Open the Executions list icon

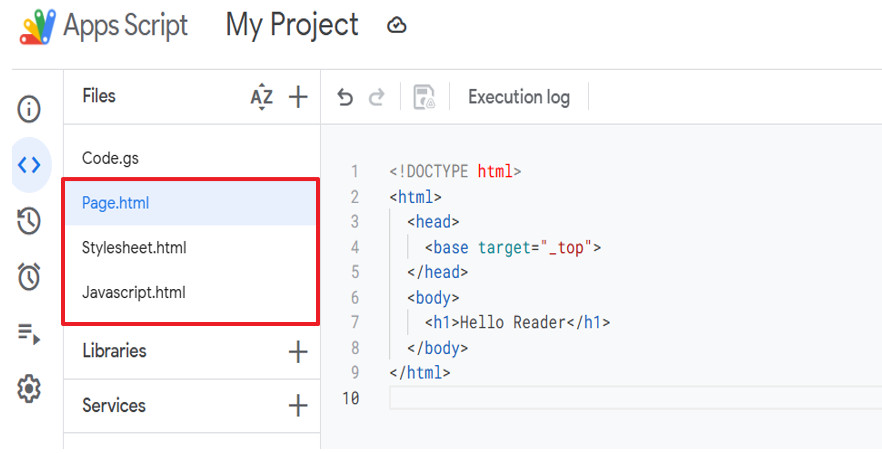coord(29,334)
